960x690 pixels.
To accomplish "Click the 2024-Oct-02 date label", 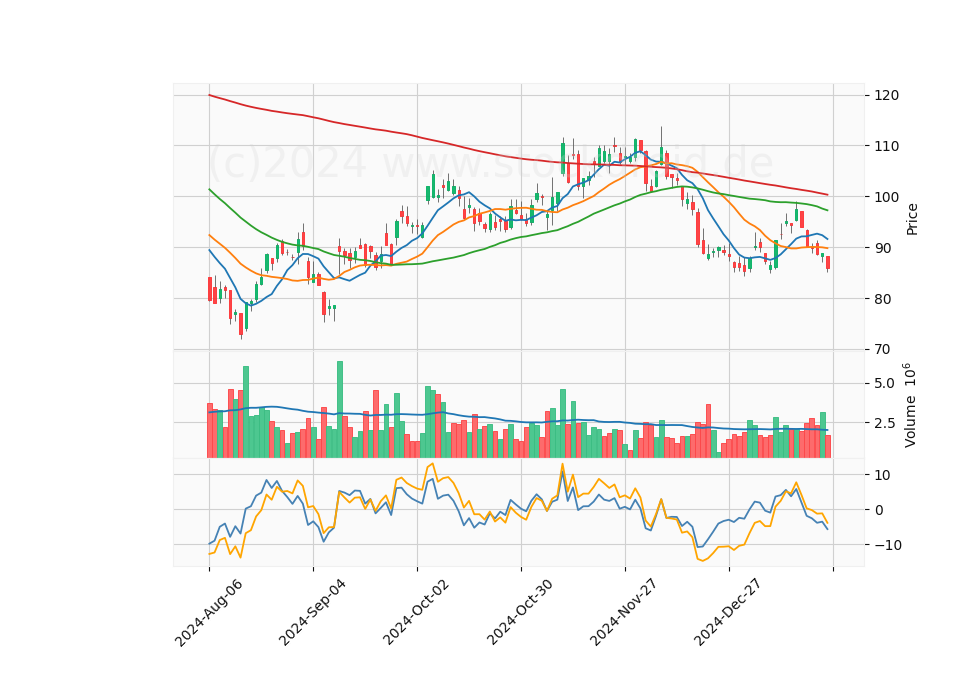I will [x=416, y=612].
